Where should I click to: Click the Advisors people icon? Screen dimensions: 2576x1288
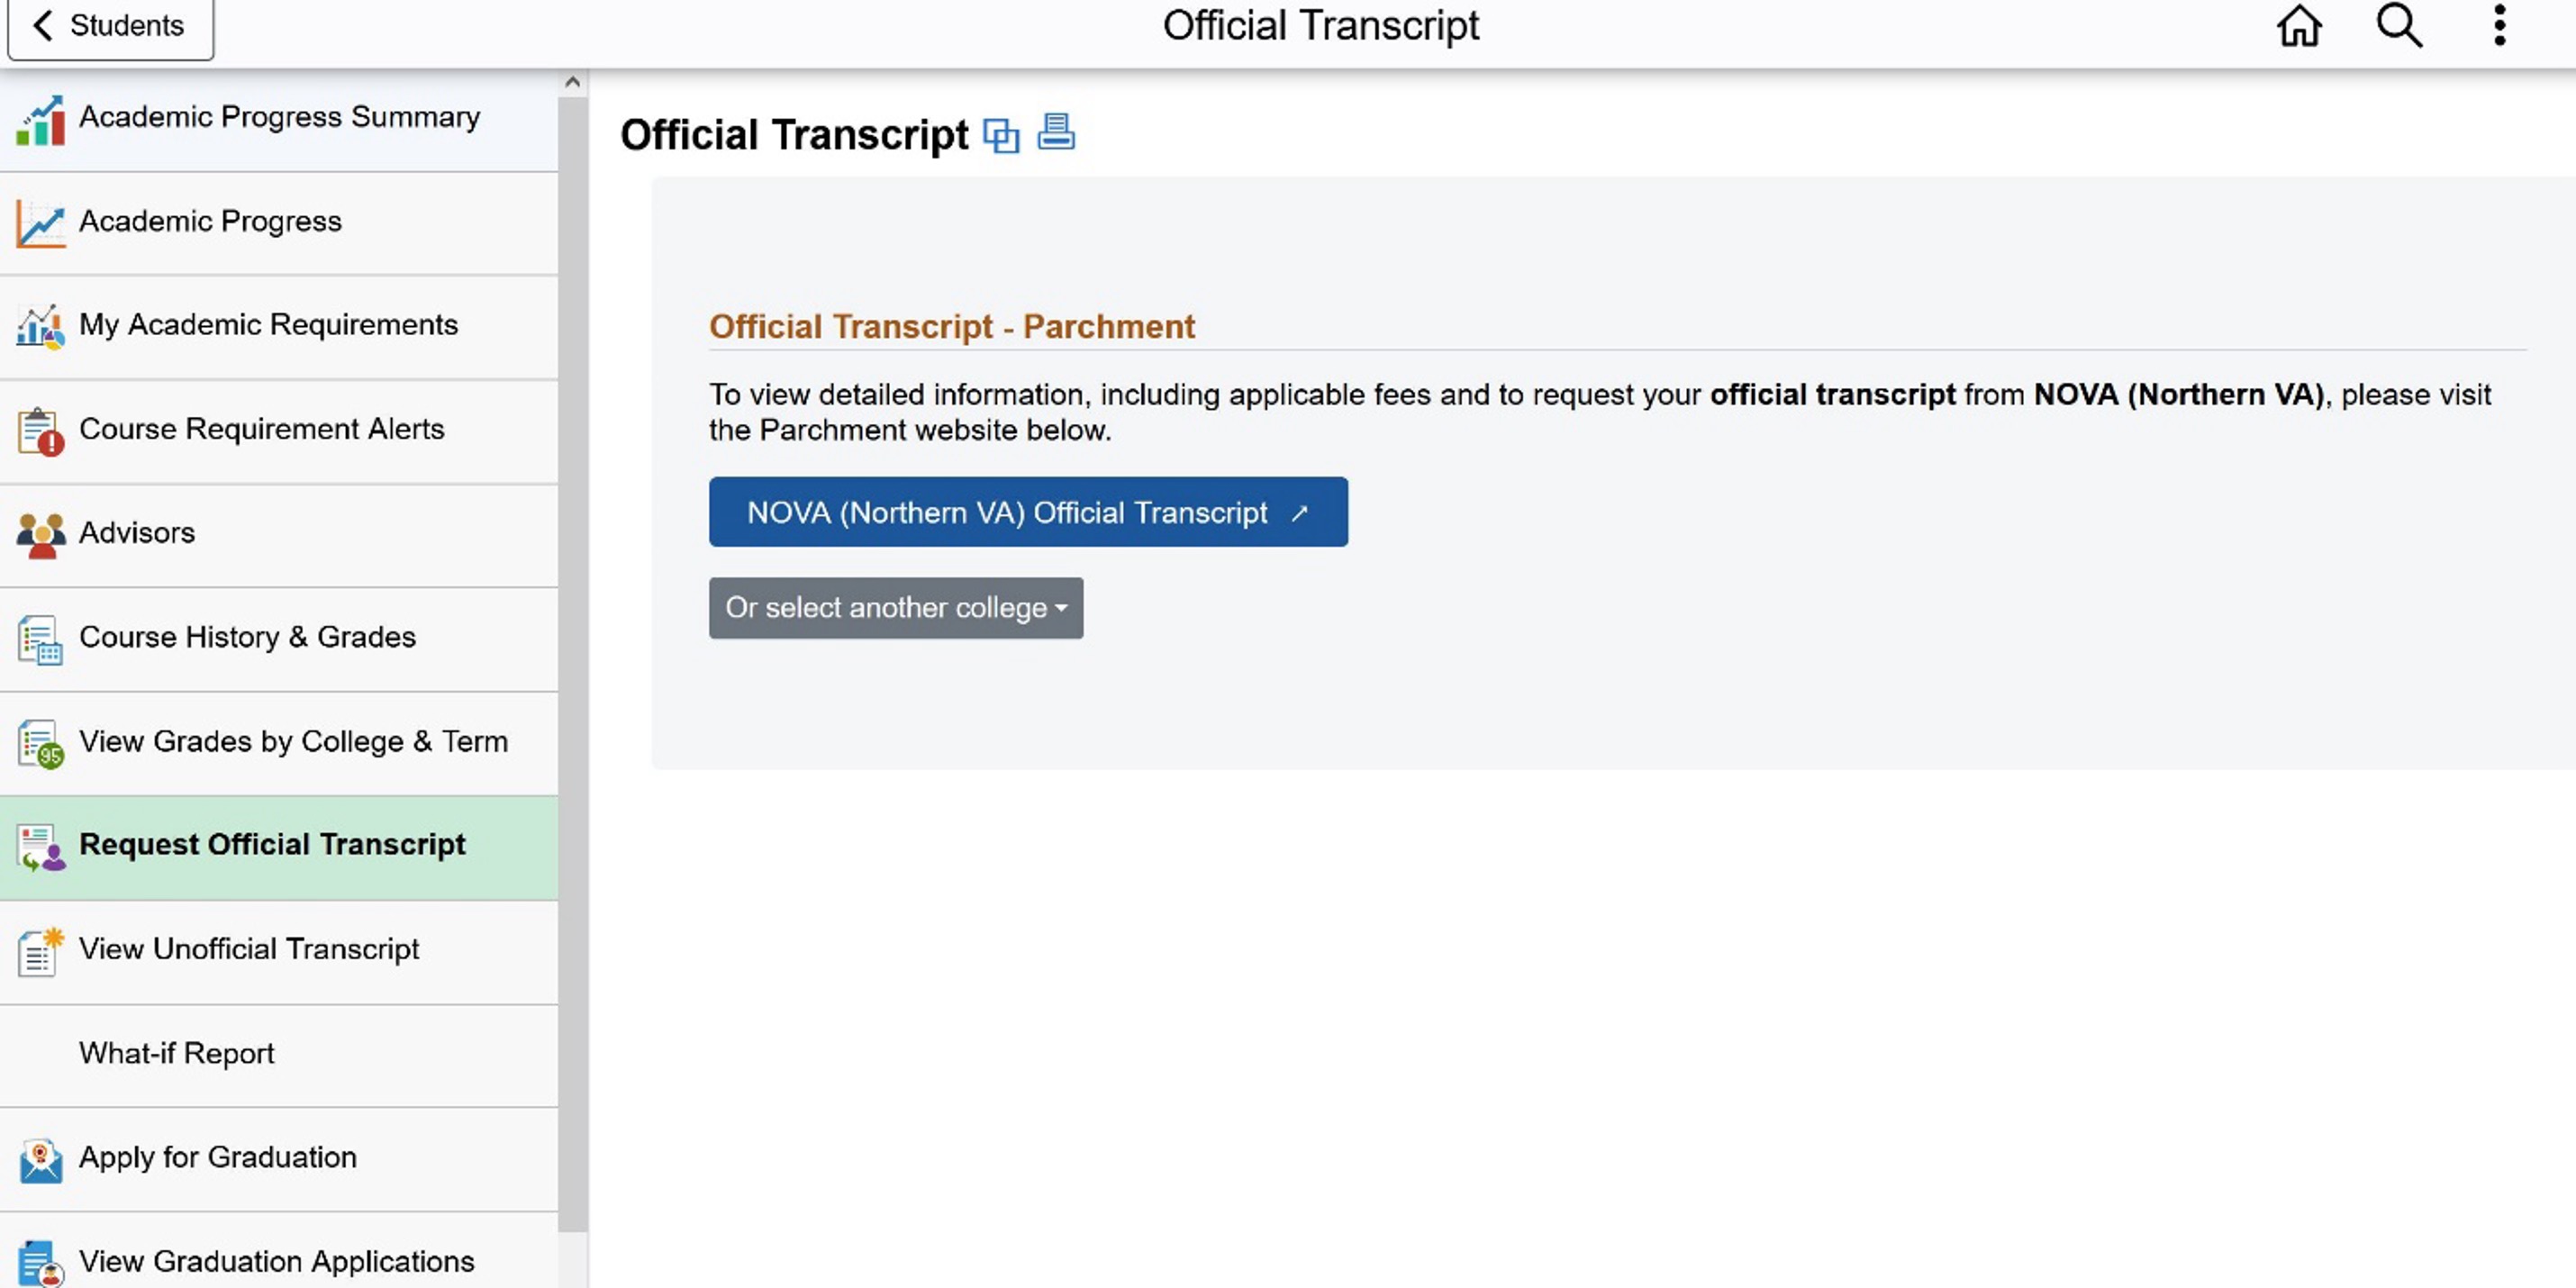point(41,535)
